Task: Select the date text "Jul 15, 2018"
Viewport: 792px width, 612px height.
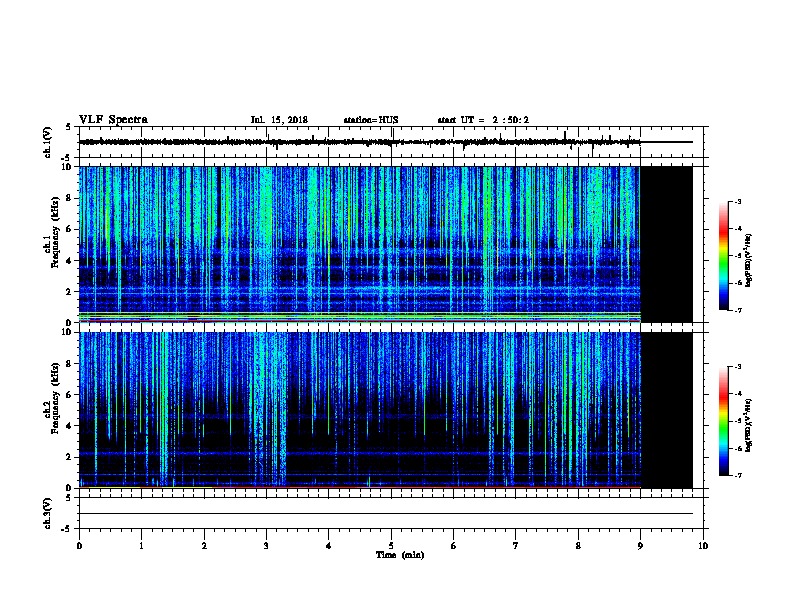Action: 279,120
